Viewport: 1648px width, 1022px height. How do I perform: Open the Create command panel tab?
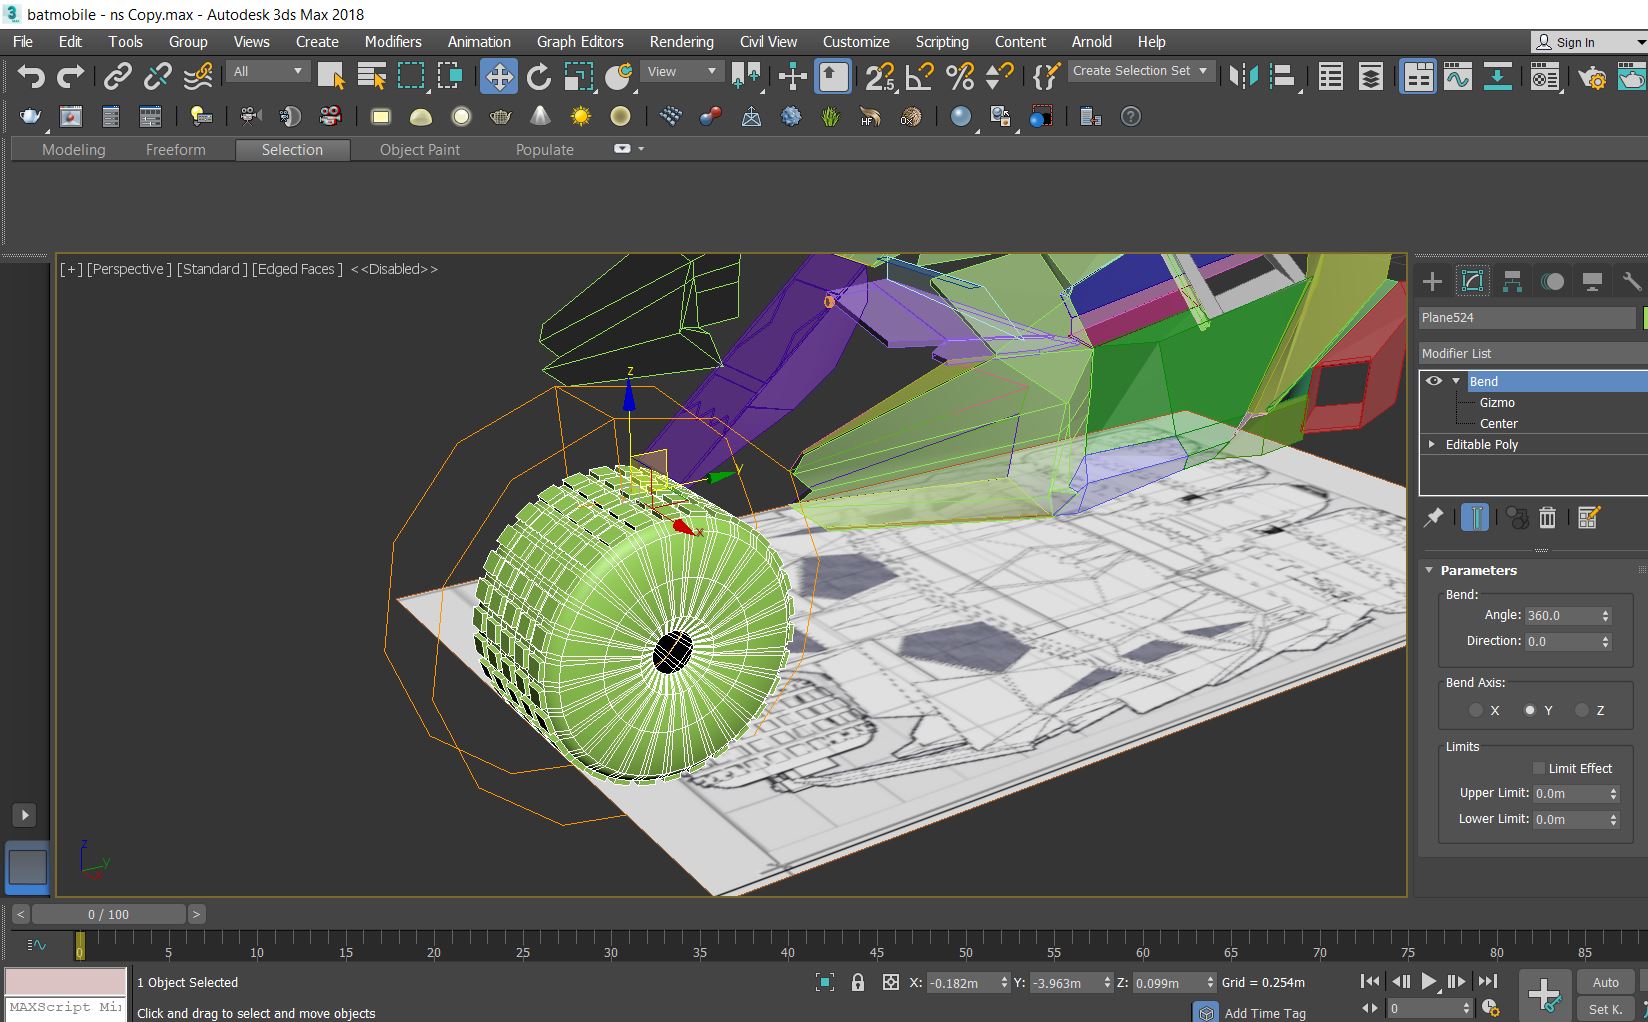tap(1432, 281)
